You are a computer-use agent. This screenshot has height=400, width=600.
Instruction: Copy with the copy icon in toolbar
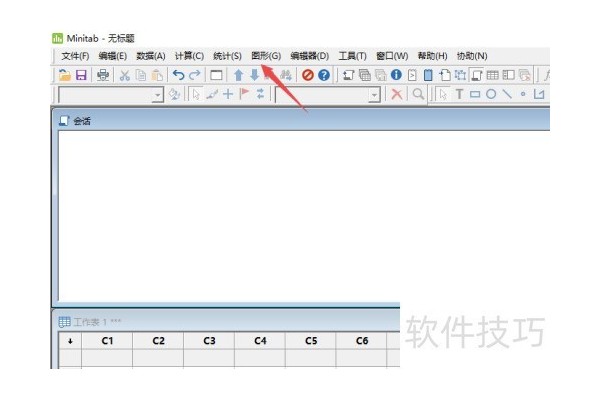141,75
